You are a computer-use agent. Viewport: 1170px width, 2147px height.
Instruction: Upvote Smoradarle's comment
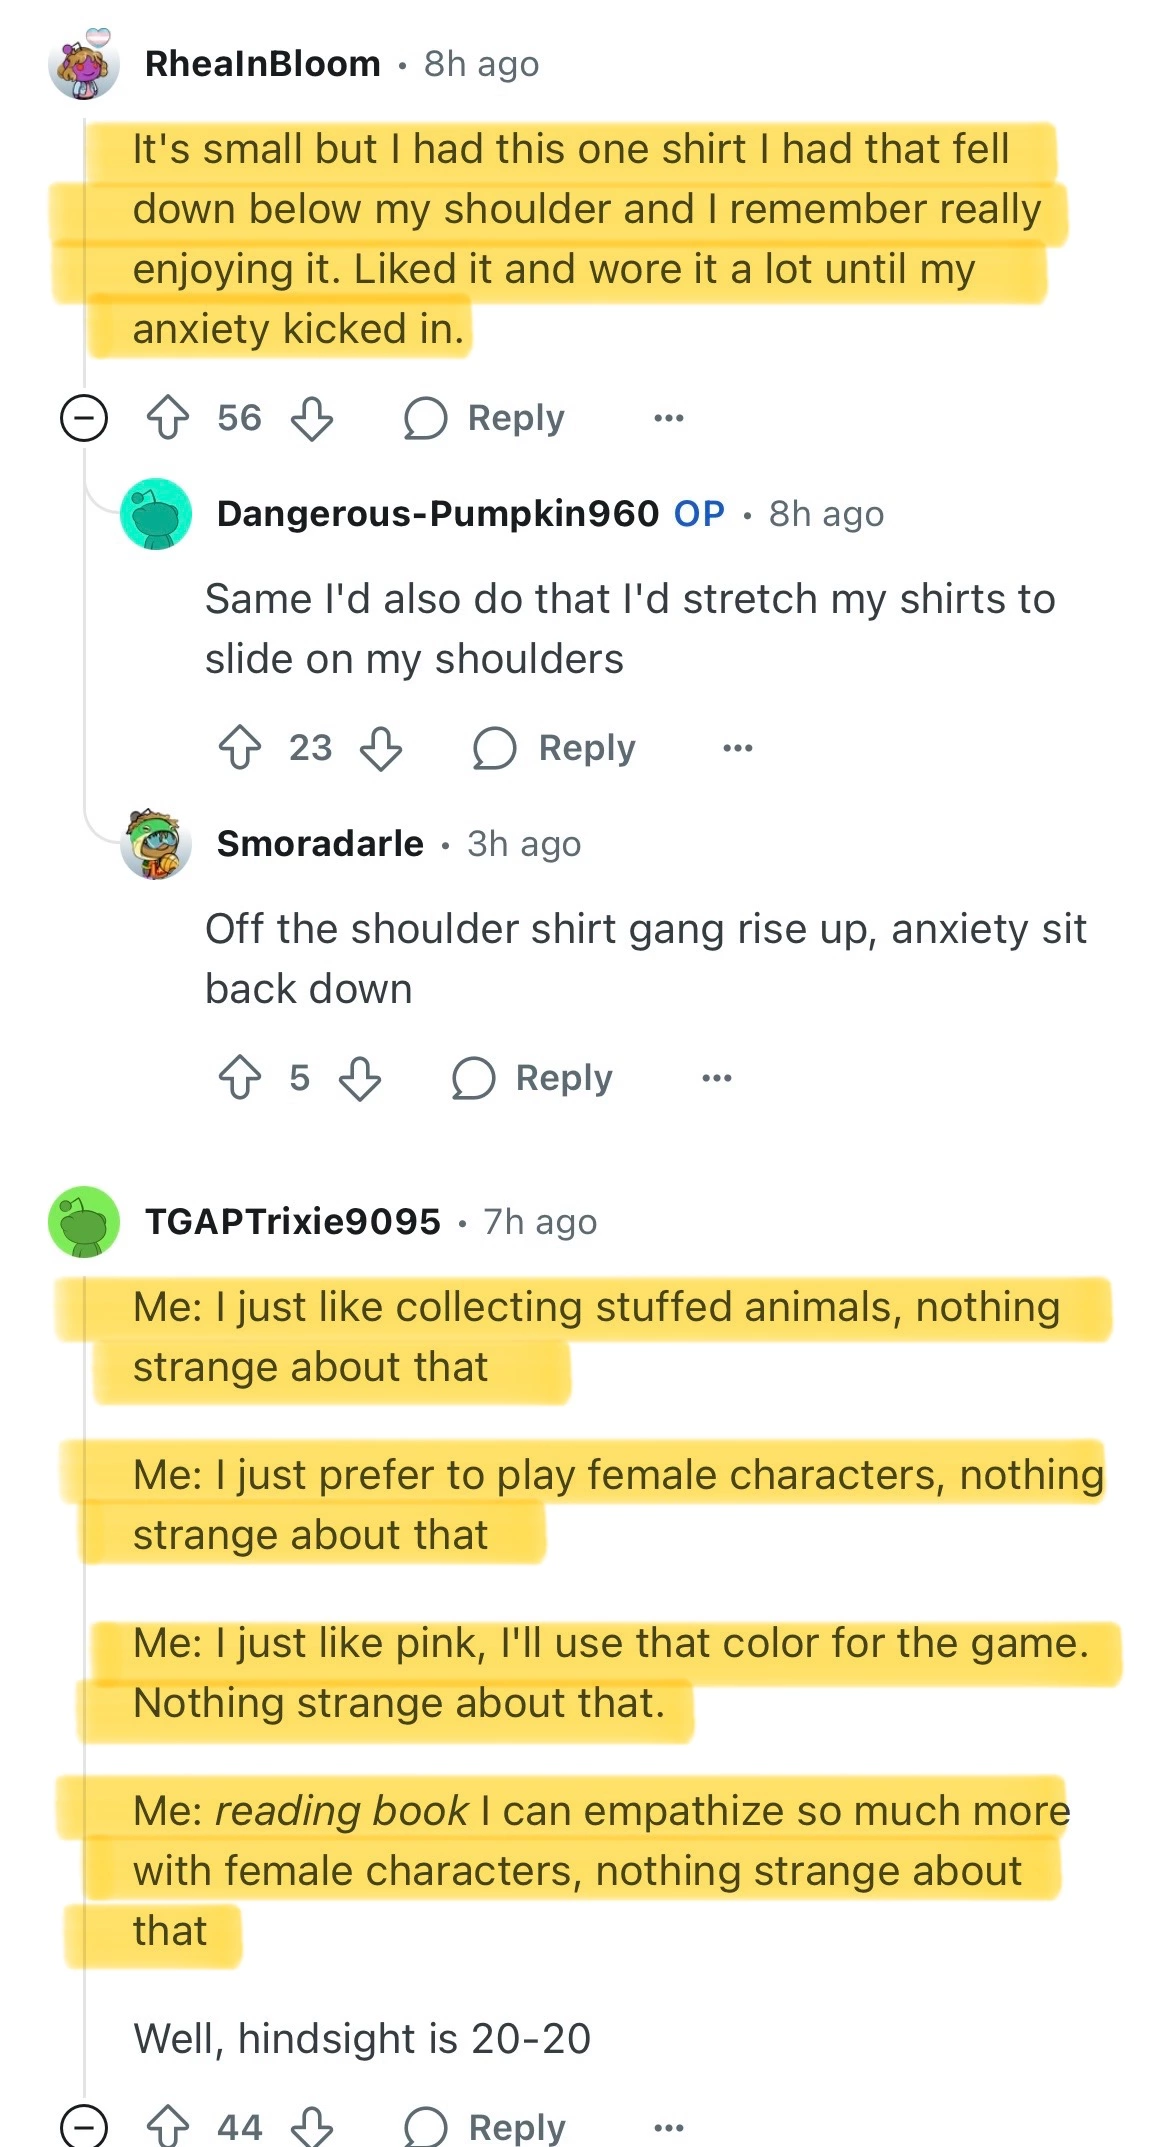tap(240, 1078)
